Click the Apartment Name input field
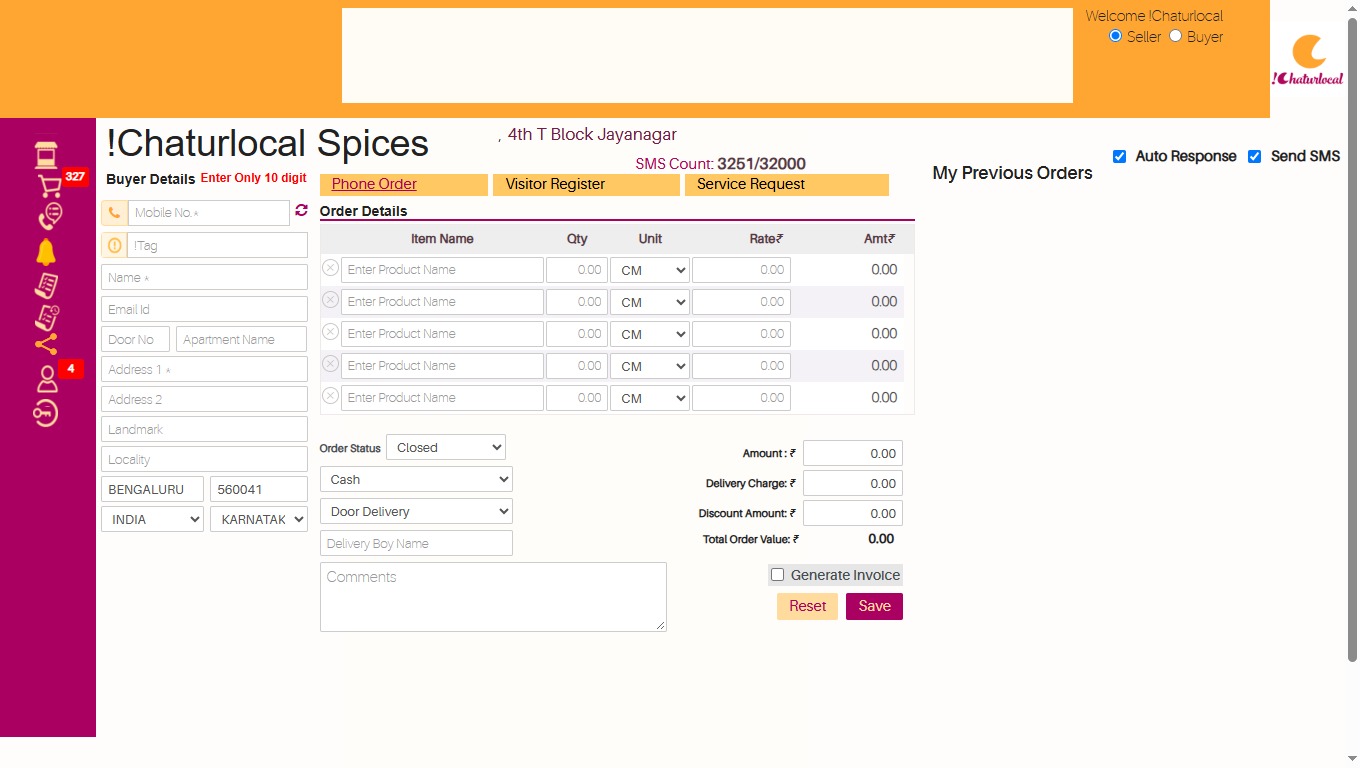 [241, 339]
